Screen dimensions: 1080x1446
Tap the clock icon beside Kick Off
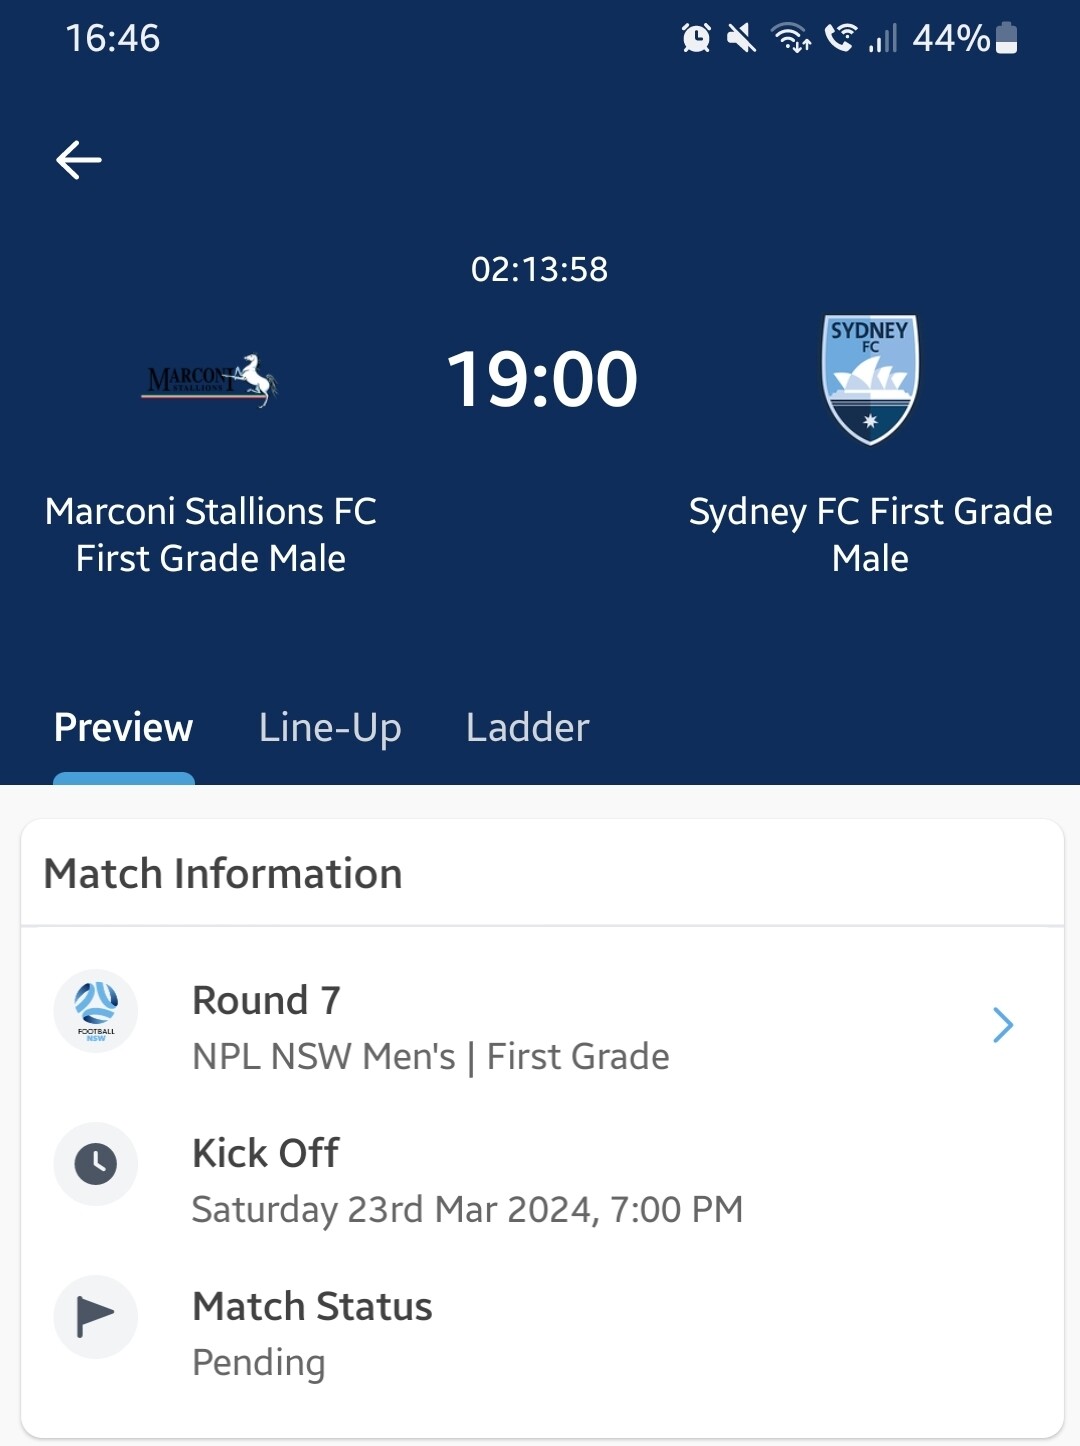pos(95,1164)
